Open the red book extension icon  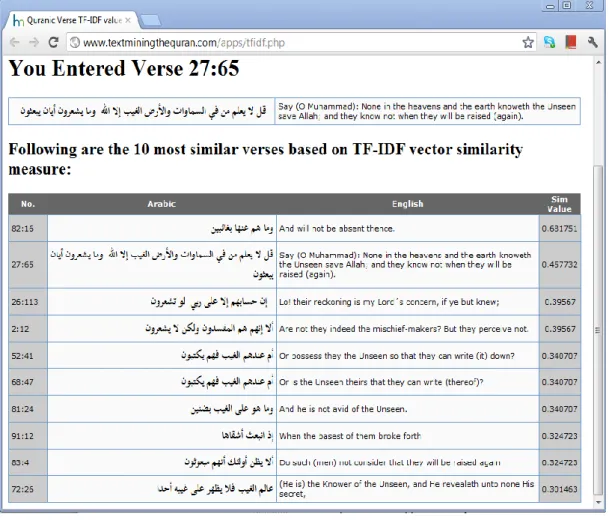(x=573, y=42)
